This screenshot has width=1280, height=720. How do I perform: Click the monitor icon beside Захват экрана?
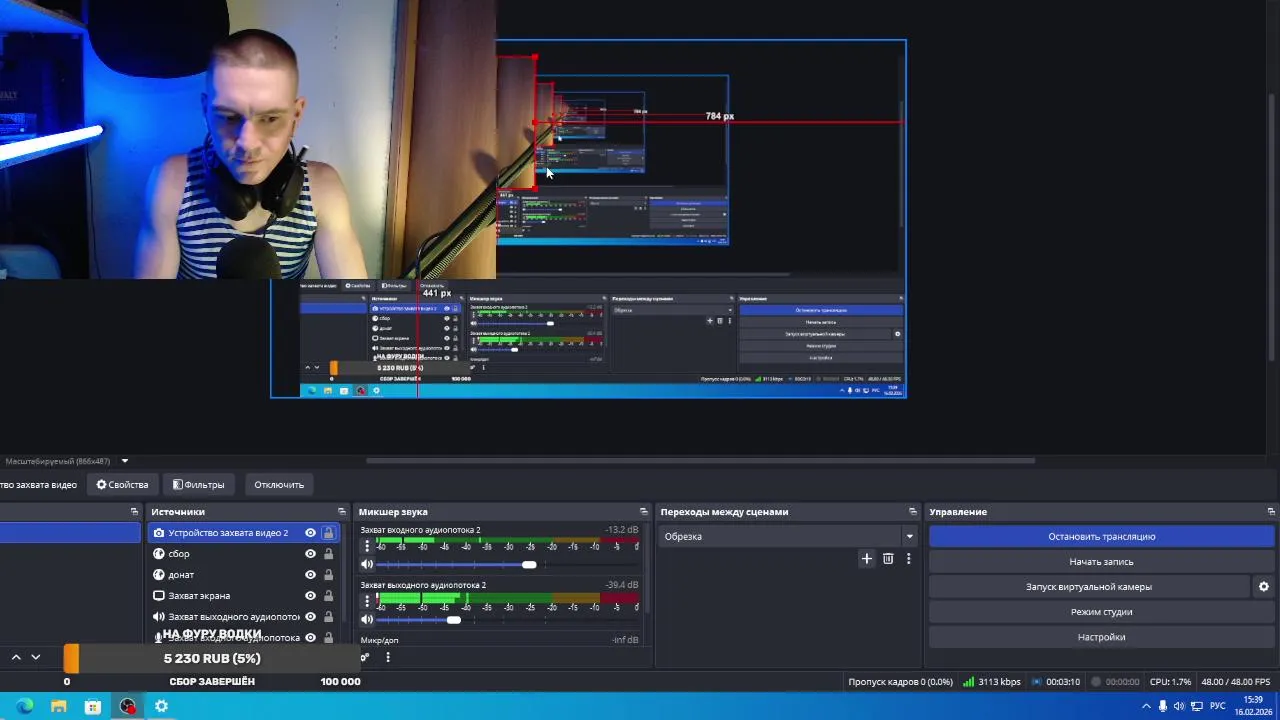(x=158, y=596)
